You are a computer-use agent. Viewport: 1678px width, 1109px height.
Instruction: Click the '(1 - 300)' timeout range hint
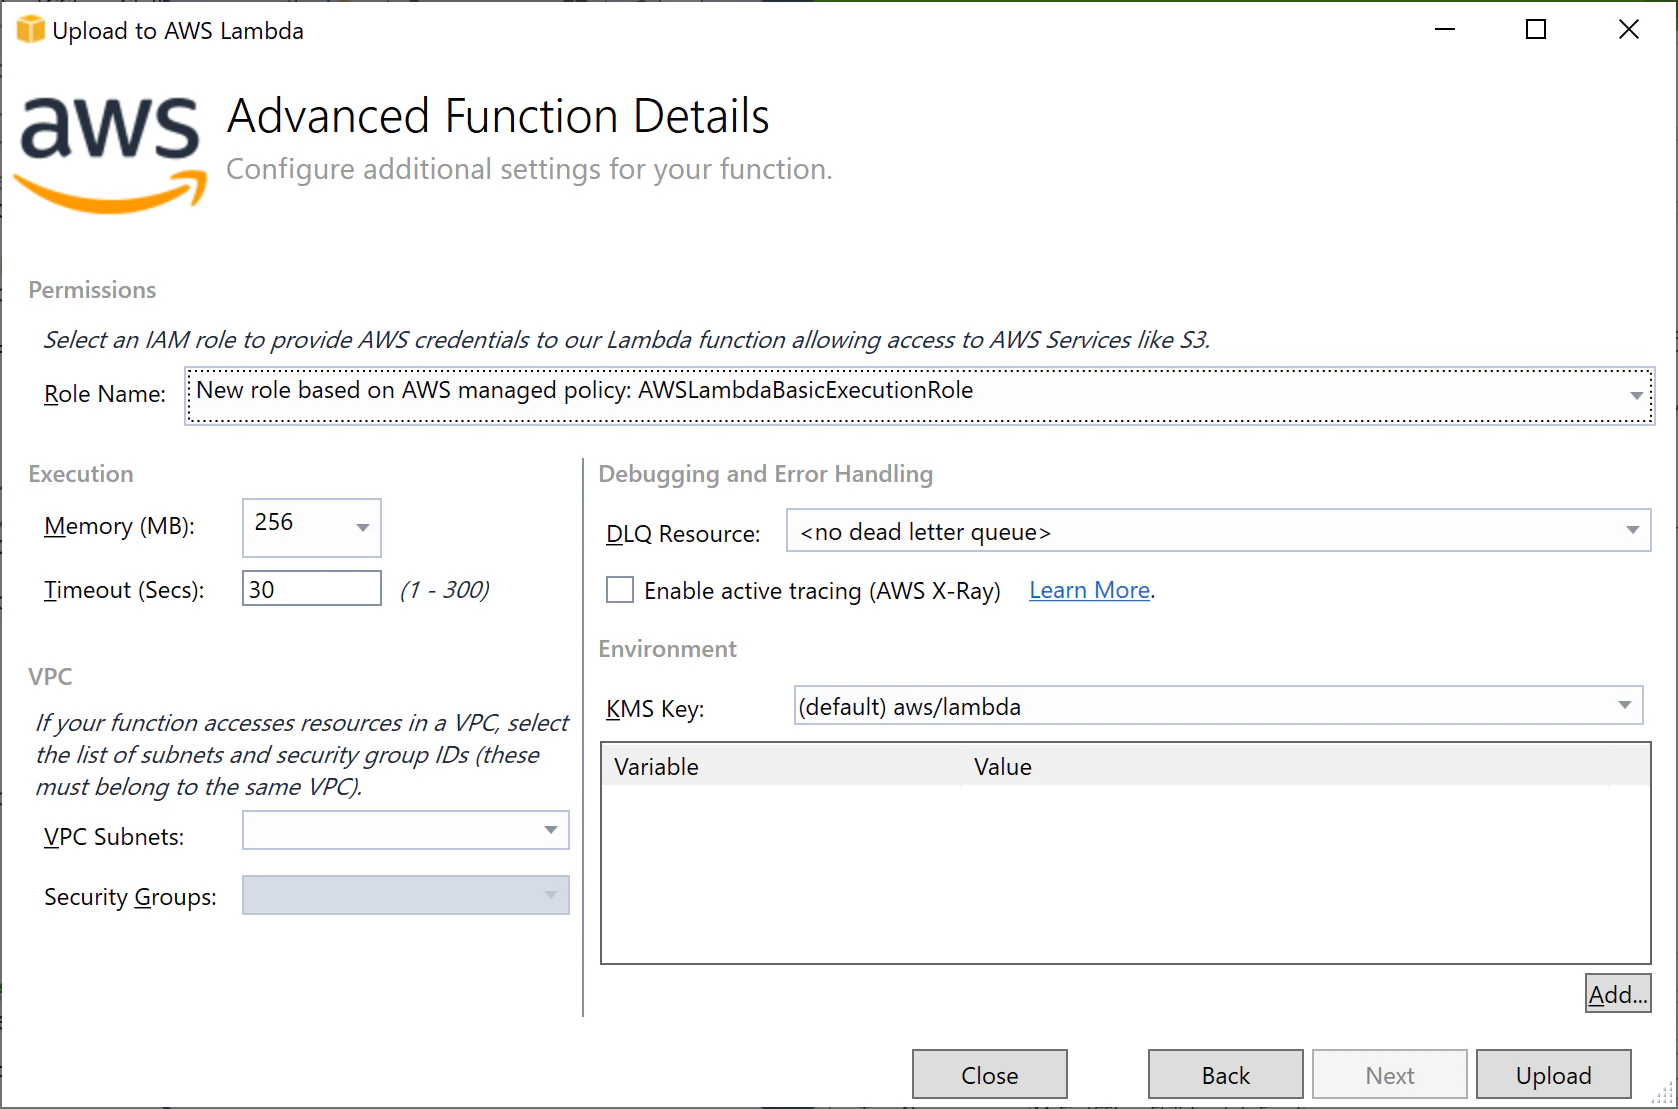[x=444, y=589]
